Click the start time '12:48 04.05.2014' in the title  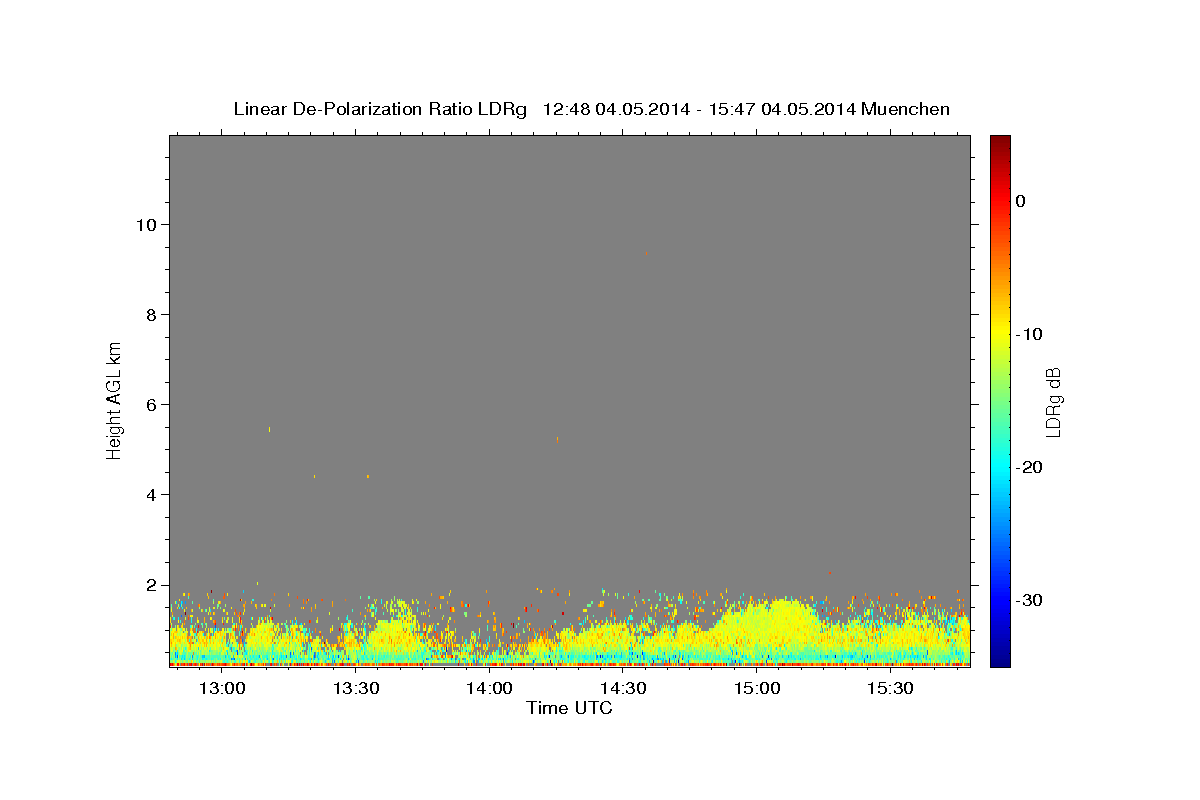tap(616, 109)
